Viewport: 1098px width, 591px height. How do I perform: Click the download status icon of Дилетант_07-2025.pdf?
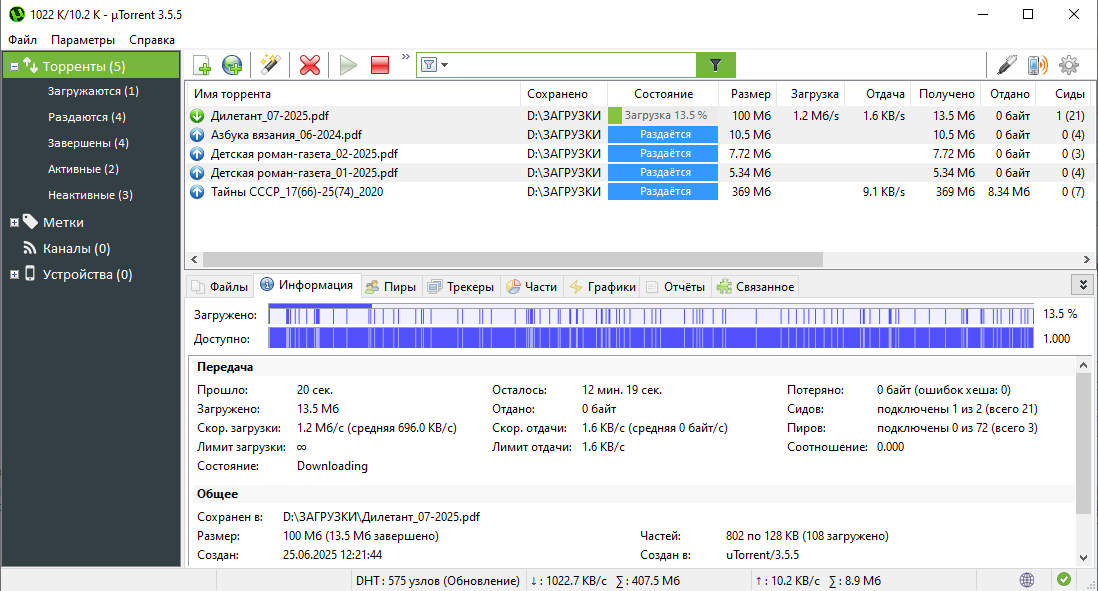click(x=197, y=116)
